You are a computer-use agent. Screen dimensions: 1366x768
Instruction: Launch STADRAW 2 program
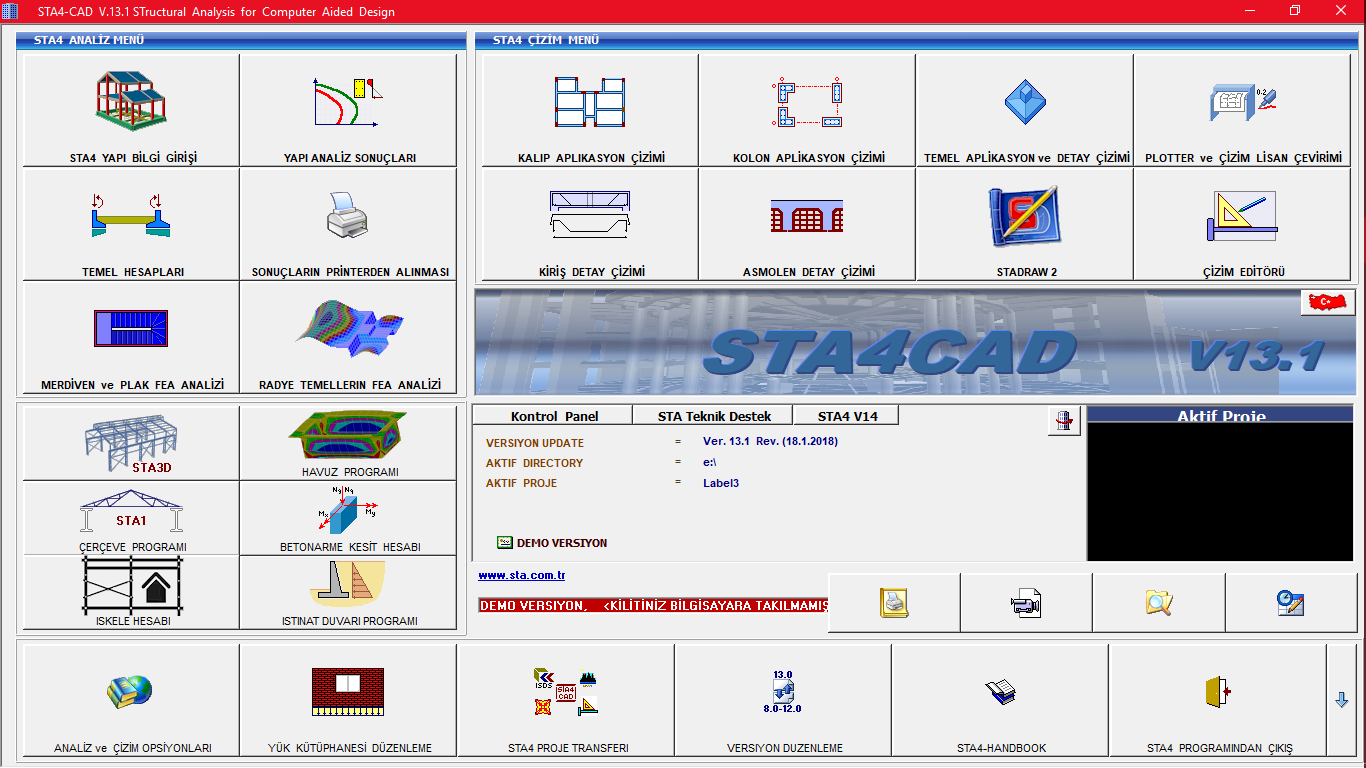pyautogui.click(x=1025, y=224)
